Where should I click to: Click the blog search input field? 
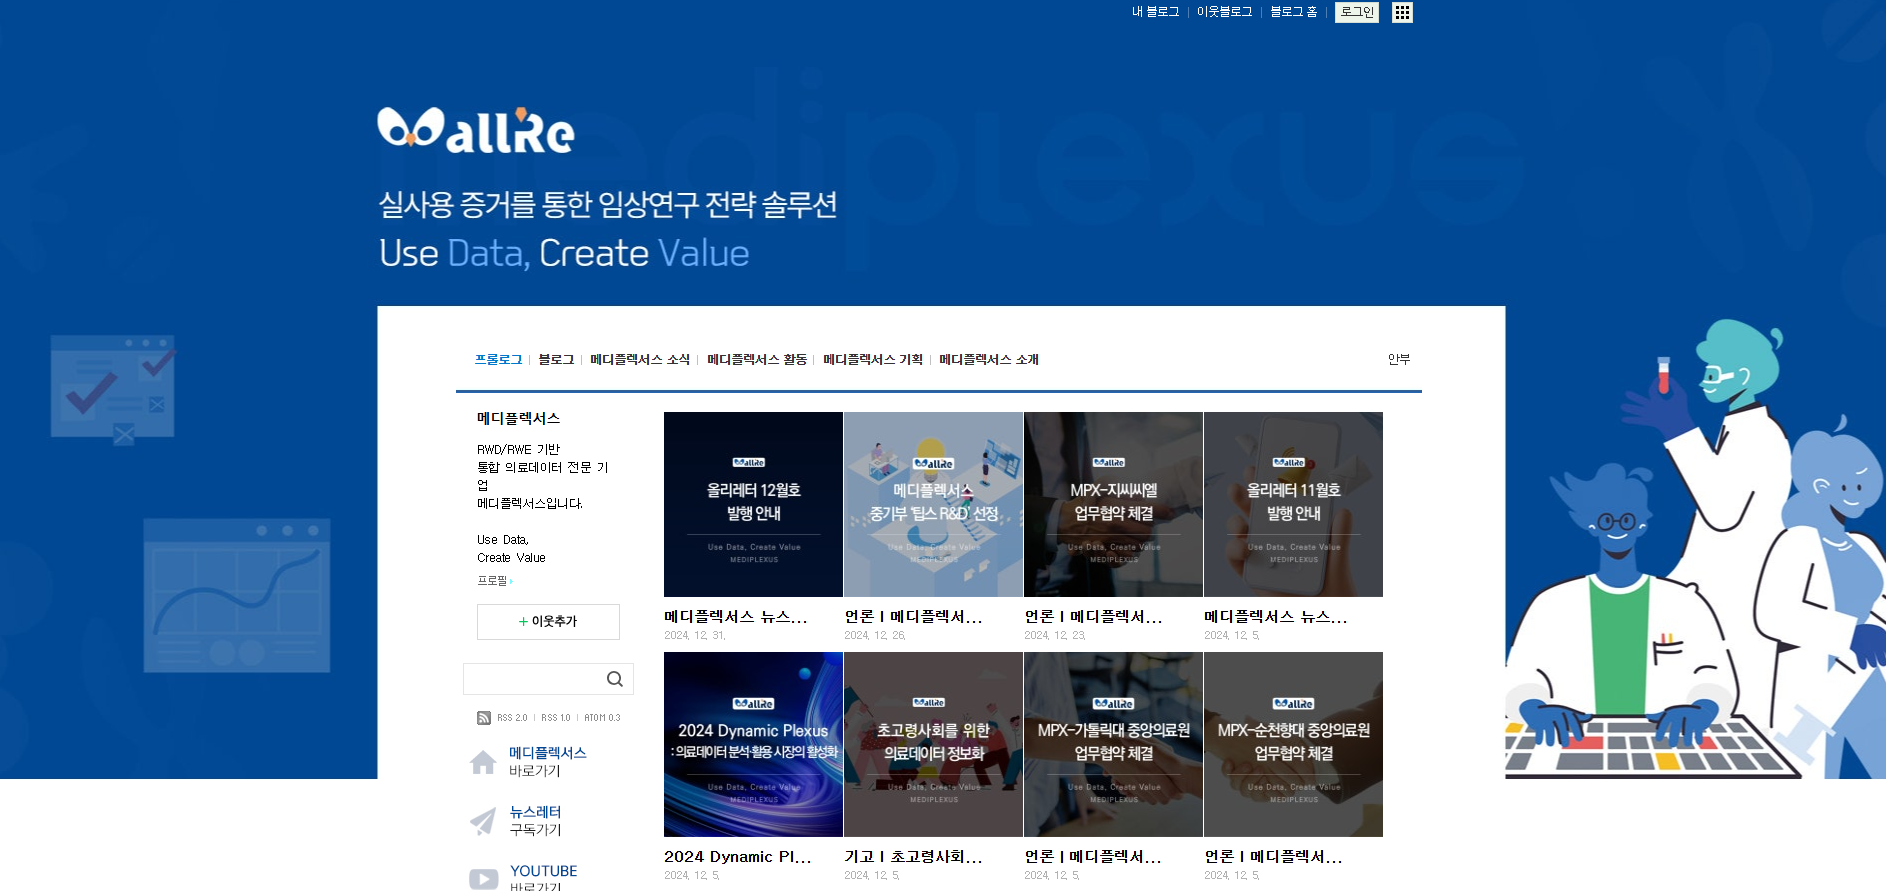[533, 679]
